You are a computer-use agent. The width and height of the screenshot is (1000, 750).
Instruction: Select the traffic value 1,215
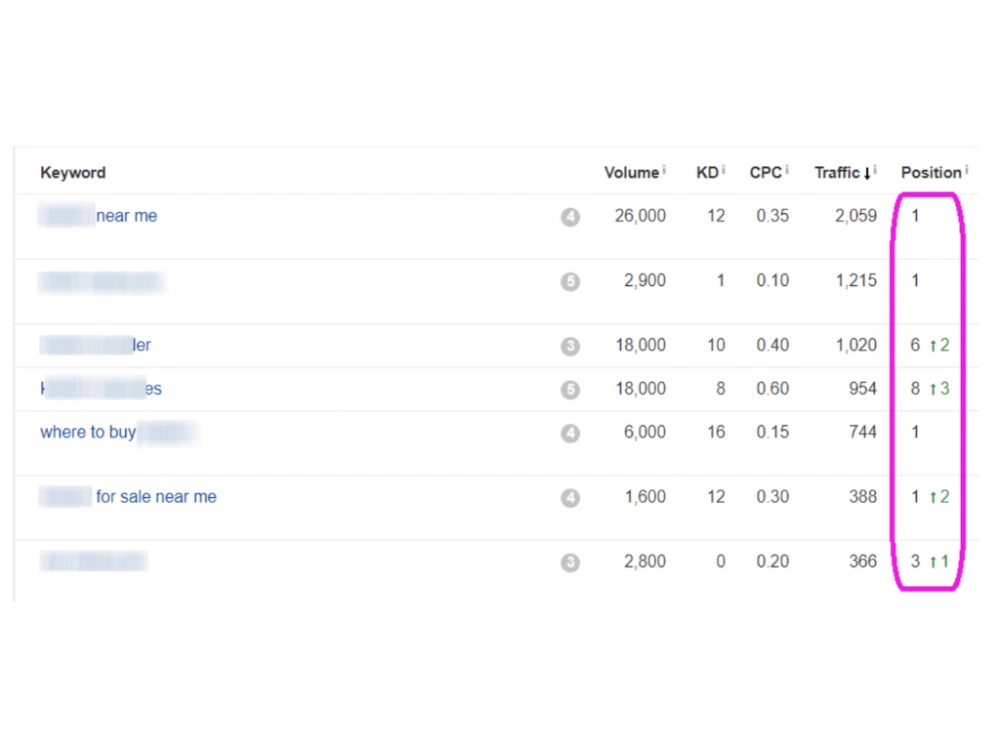click(856, 280)
